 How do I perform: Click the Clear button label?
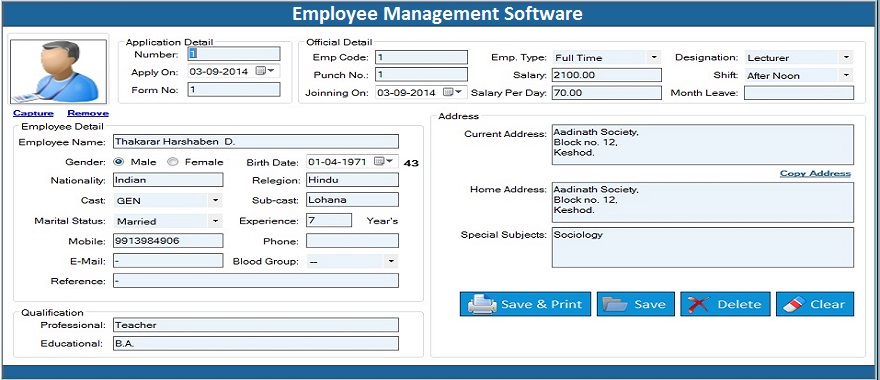pos(827,304)
